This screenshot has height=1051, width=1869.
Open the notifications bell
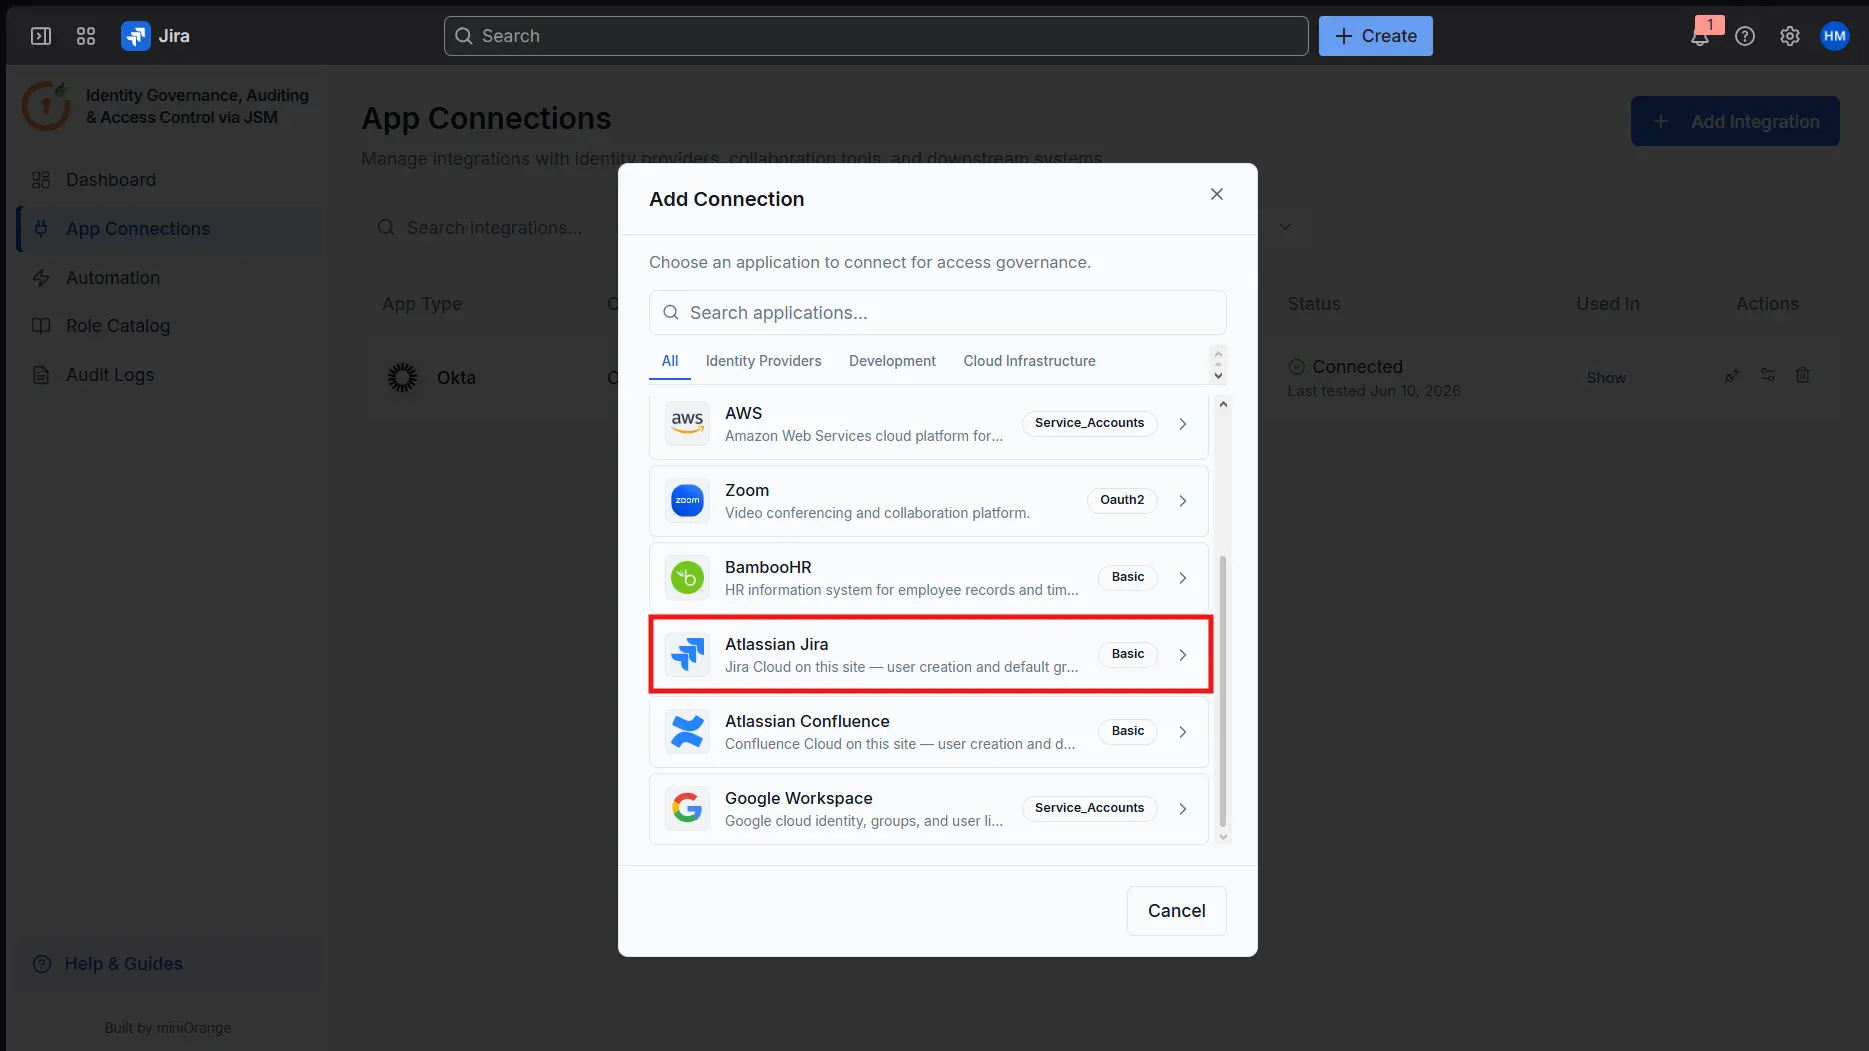[1700, 37]
